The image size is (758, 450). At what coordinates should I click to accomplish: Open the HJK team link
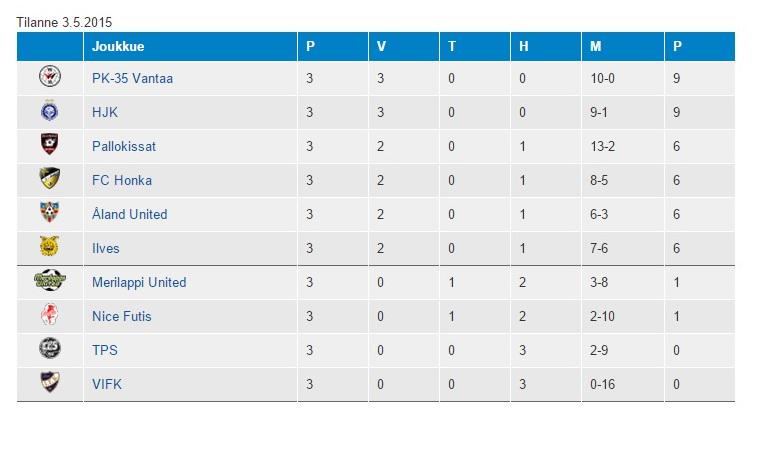click(x=105, y=112)
